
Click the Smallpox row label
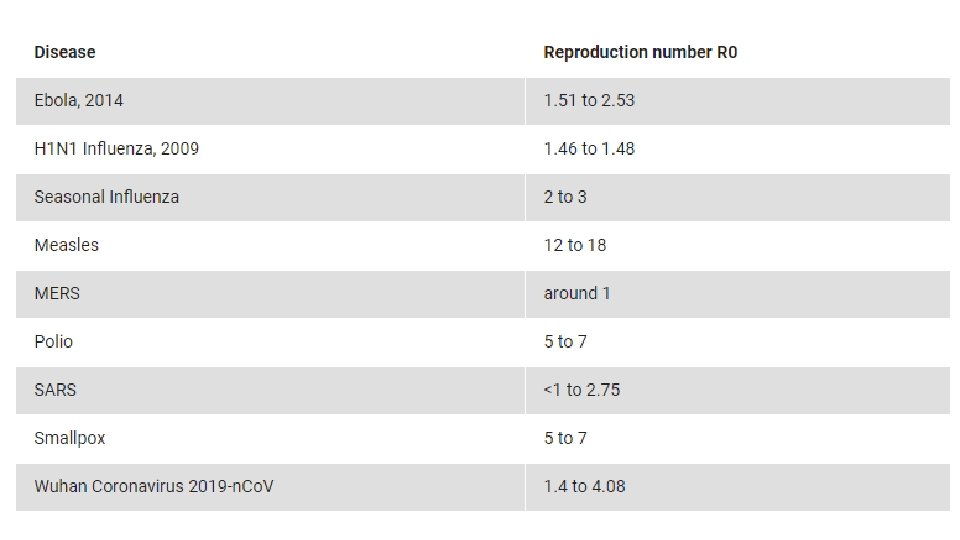pos(70,438)
